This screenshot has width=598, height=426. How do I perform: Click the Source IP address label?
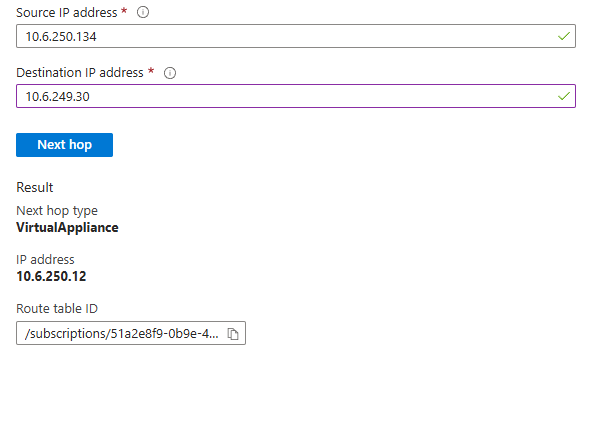pyautogui.click(x=67, y=13)
